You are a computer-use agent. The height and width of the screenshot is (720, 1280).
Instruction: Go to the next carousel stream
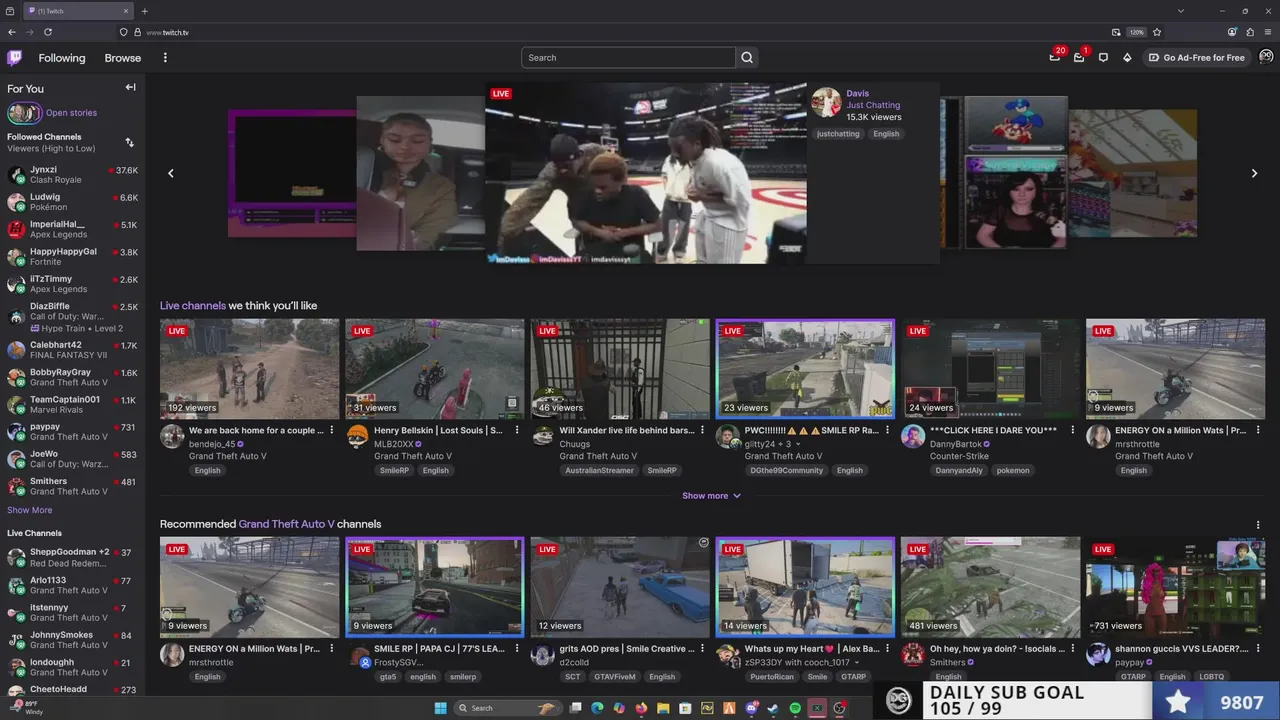click(x=1254, y=173)
